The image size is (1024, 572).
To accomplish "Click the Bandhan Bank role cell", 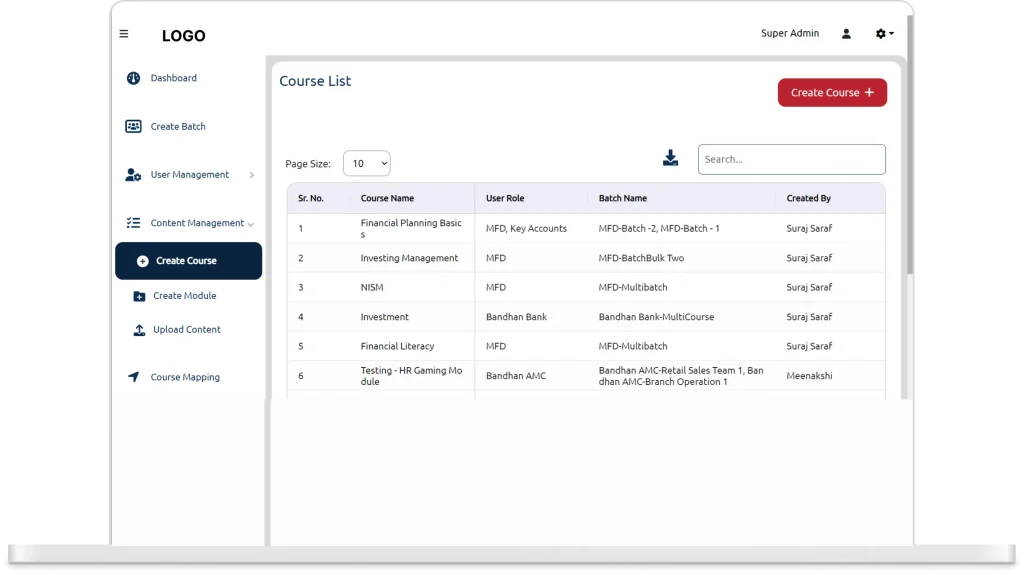I will click(x=516, y=317).
